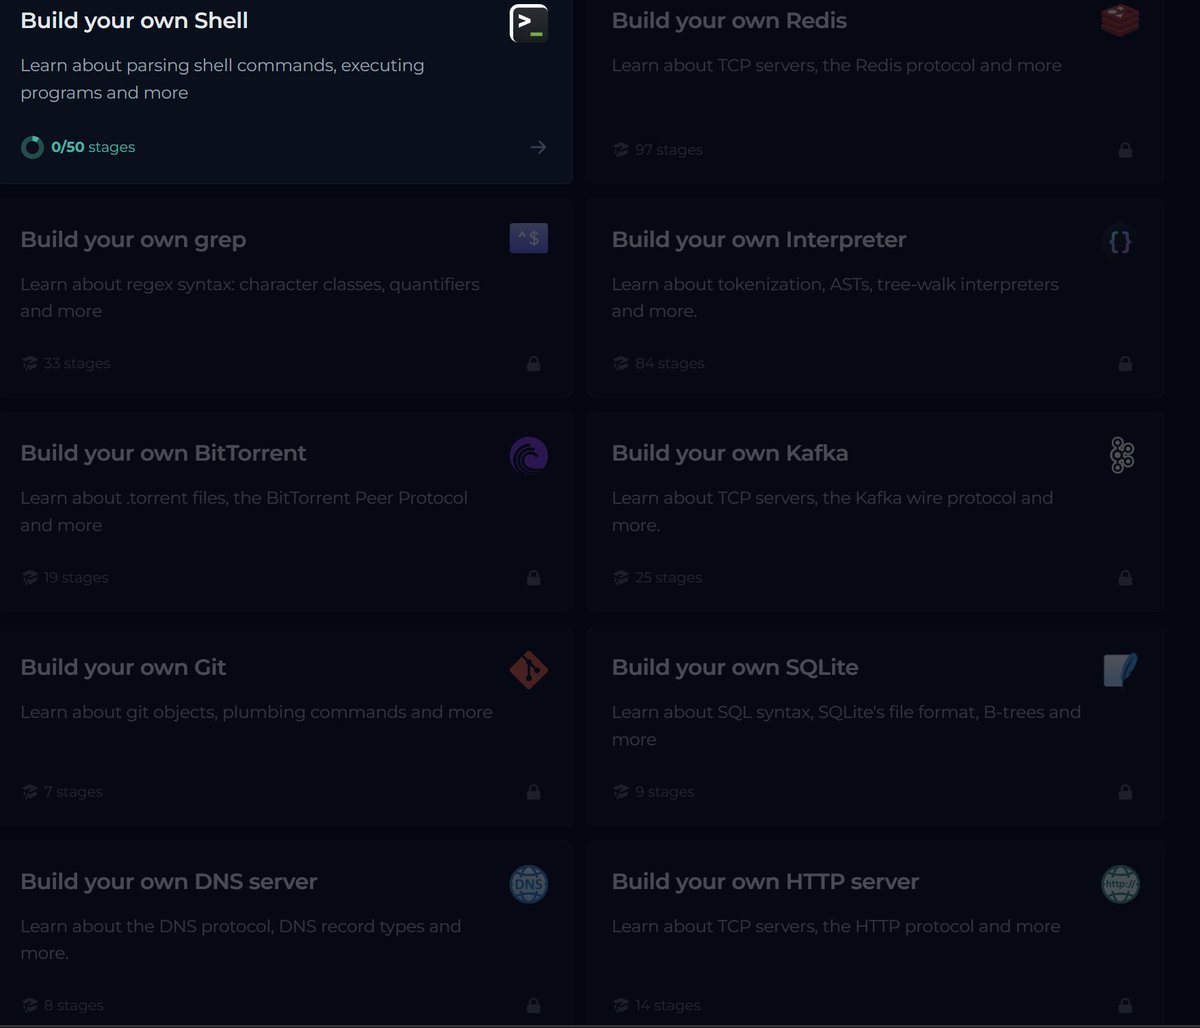Click the grep regex syntax description text
Screen dimensions: 1200x1028
250,297
